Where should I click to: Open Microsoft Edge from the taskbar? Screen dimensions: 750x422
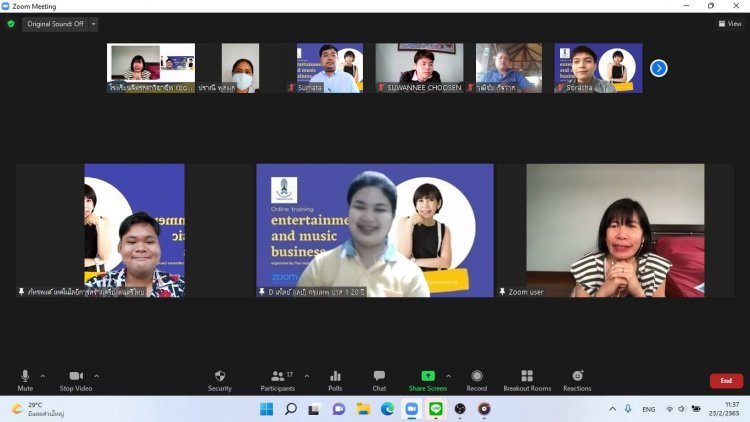pos(387,409)
